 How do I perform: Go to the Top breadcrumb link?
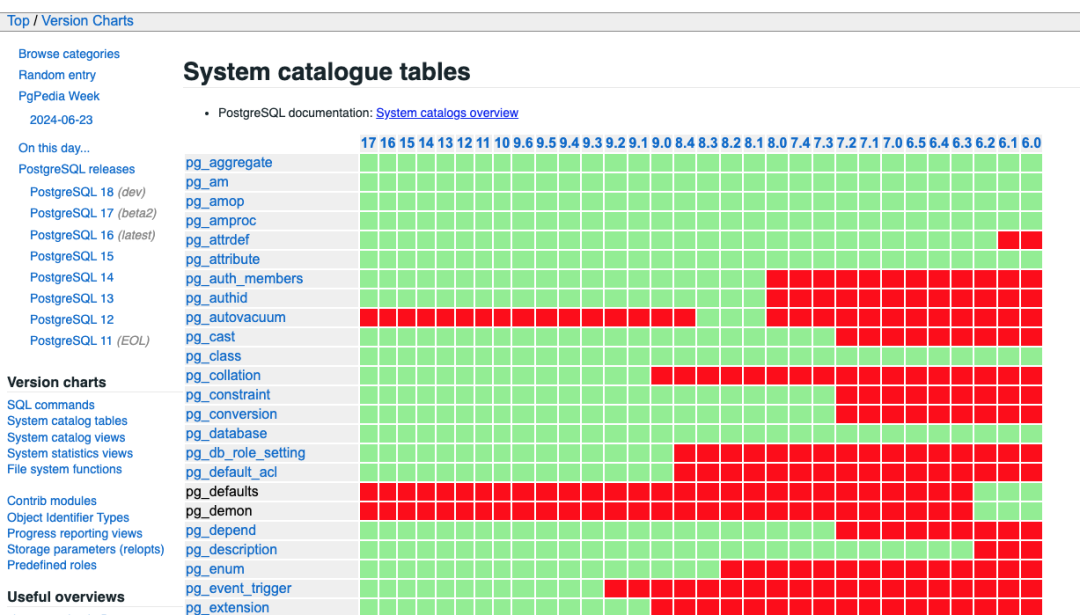(18, 21)
